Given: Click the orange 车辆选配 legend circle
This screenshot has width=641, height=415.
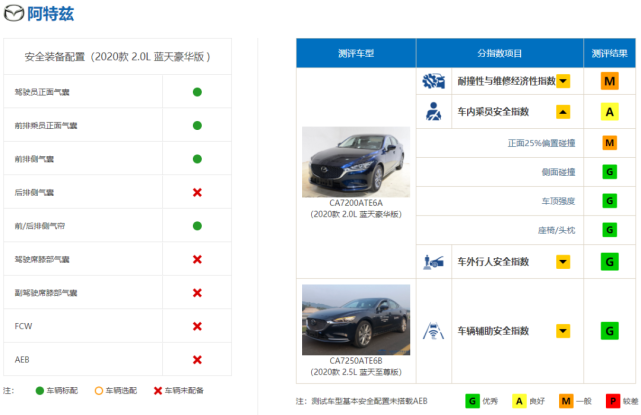Looking at the screenshot, I should (99, 391).
